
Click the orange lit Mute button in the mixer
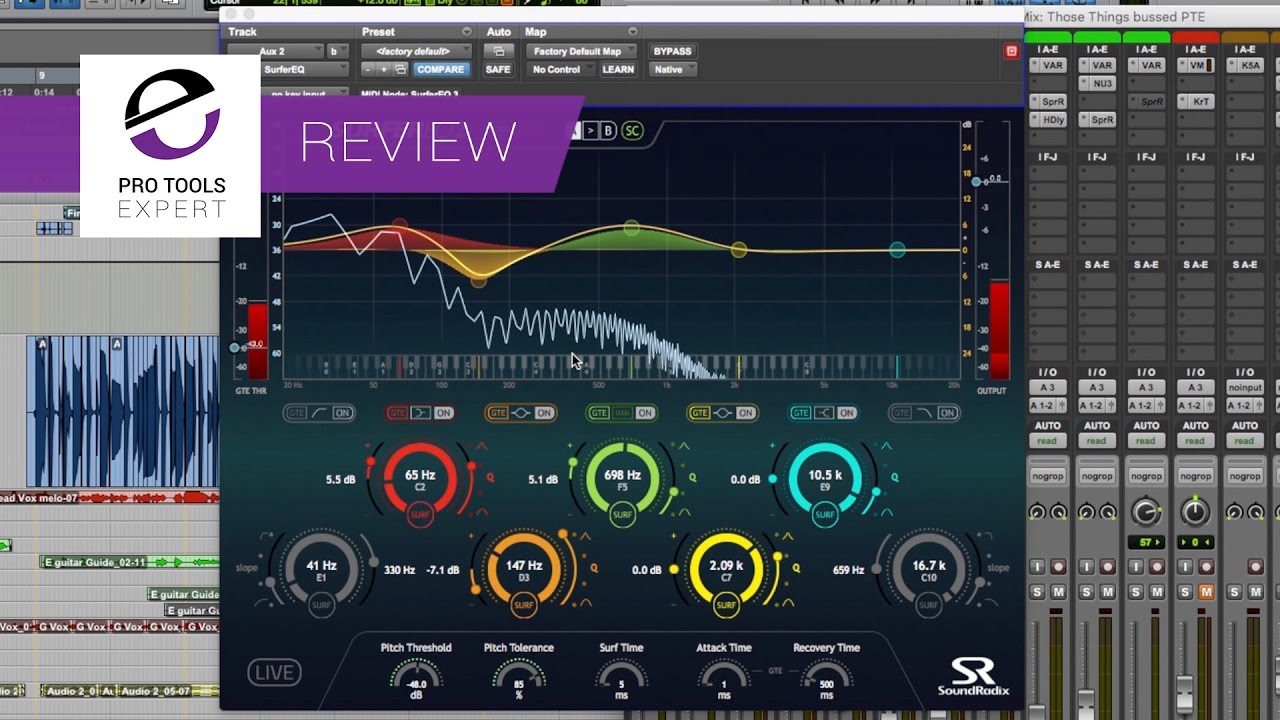1206,592
